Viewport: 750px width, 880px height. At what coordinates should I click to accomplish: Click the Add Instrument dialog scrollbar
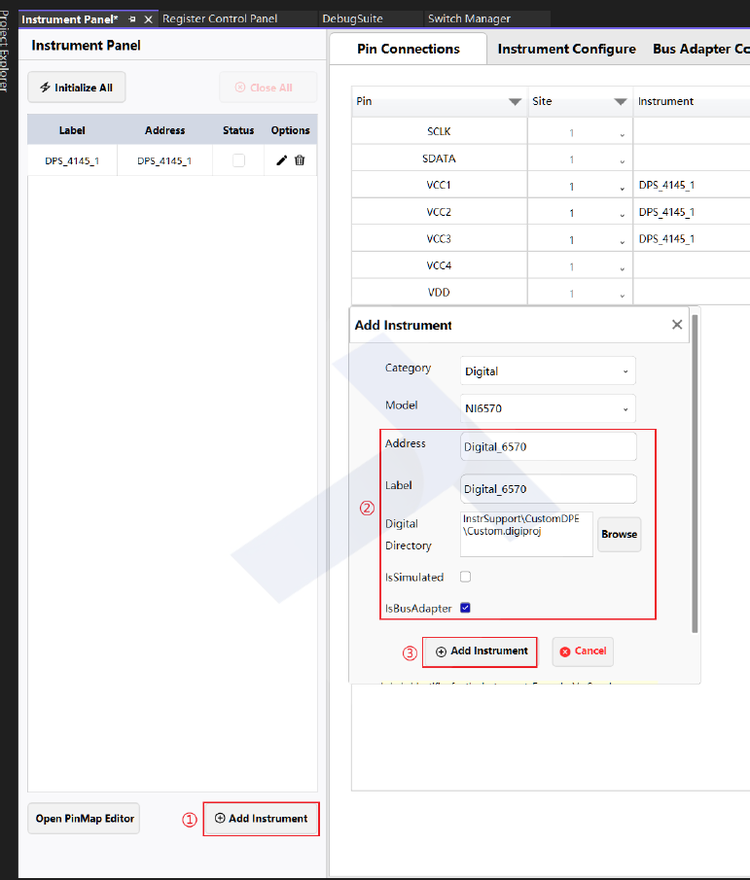click(695, 470)
